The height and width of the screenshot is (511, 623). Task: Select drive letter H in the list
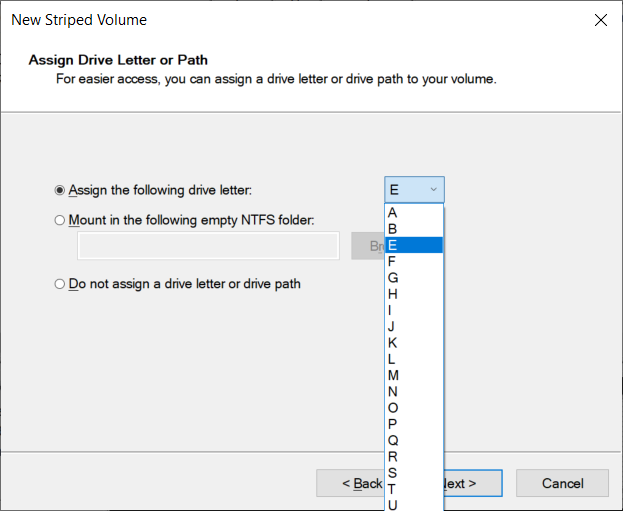click(x=414, y=294)
